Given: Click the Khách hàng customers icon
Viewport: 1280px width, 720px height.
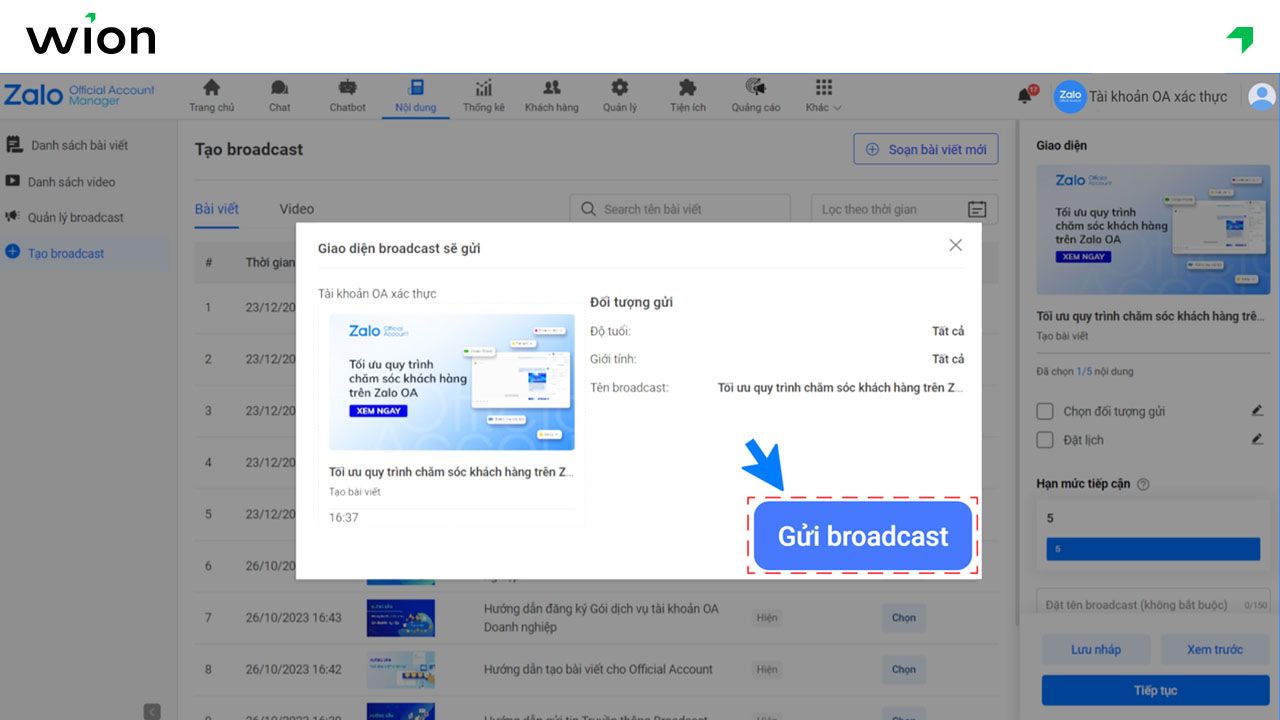Looking at the screenshot, I should (551, 95).
